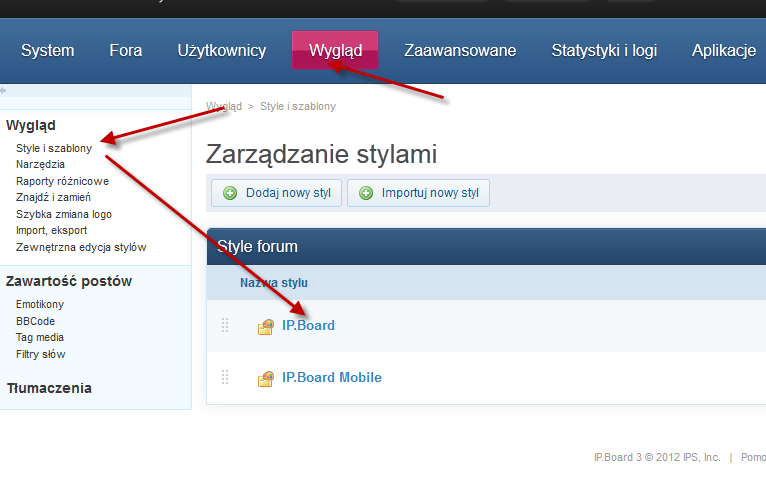Go to Statystyki i logi tab

point(604,51)
